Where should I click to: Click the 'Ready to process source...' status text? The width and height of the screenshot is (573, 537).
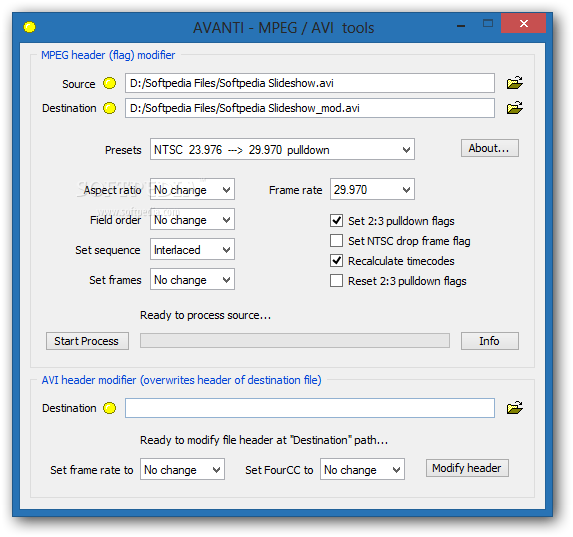(205, 315)
